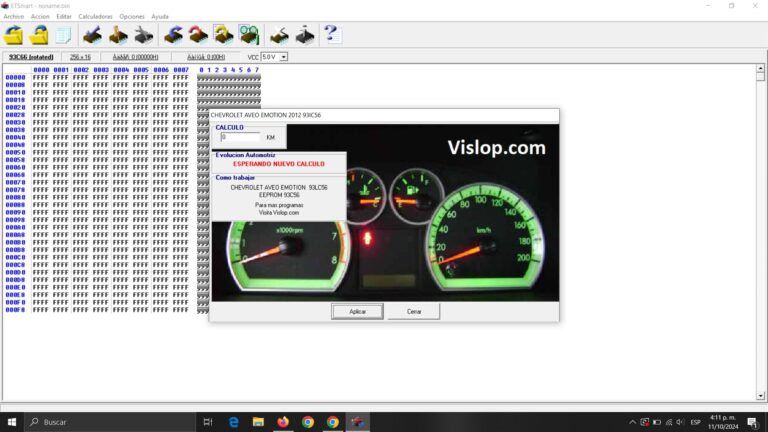
Task: Click the yellow arrow chip icon
Action: click(x=223, y=35)
